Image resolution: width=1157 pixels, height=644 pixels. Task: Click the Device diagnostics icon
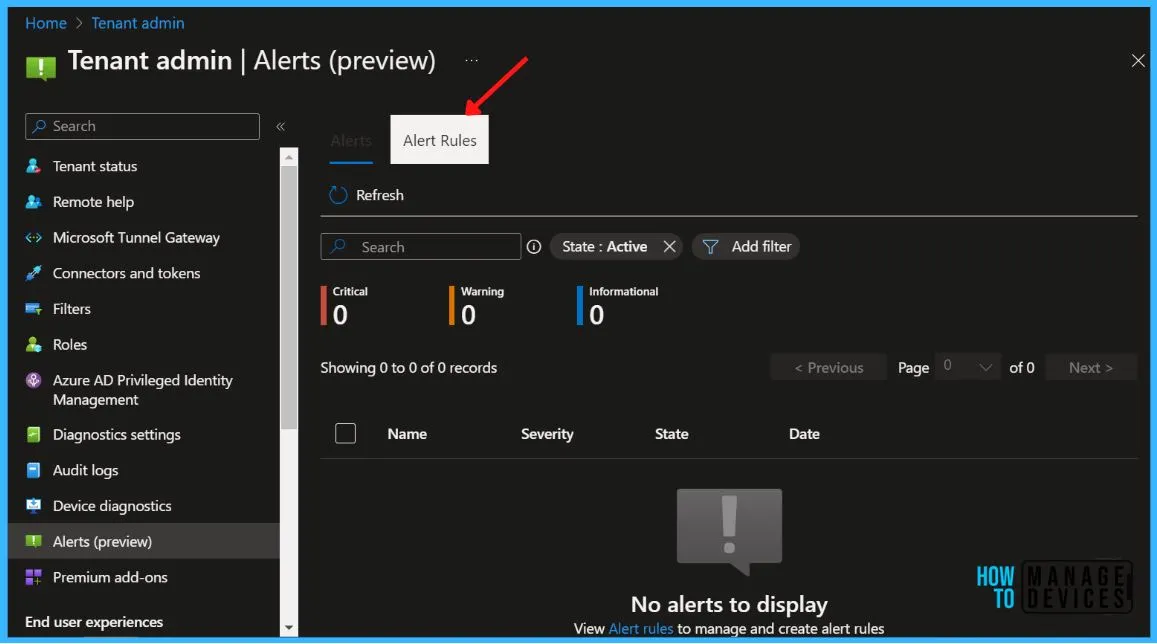[x=33, y=505]
